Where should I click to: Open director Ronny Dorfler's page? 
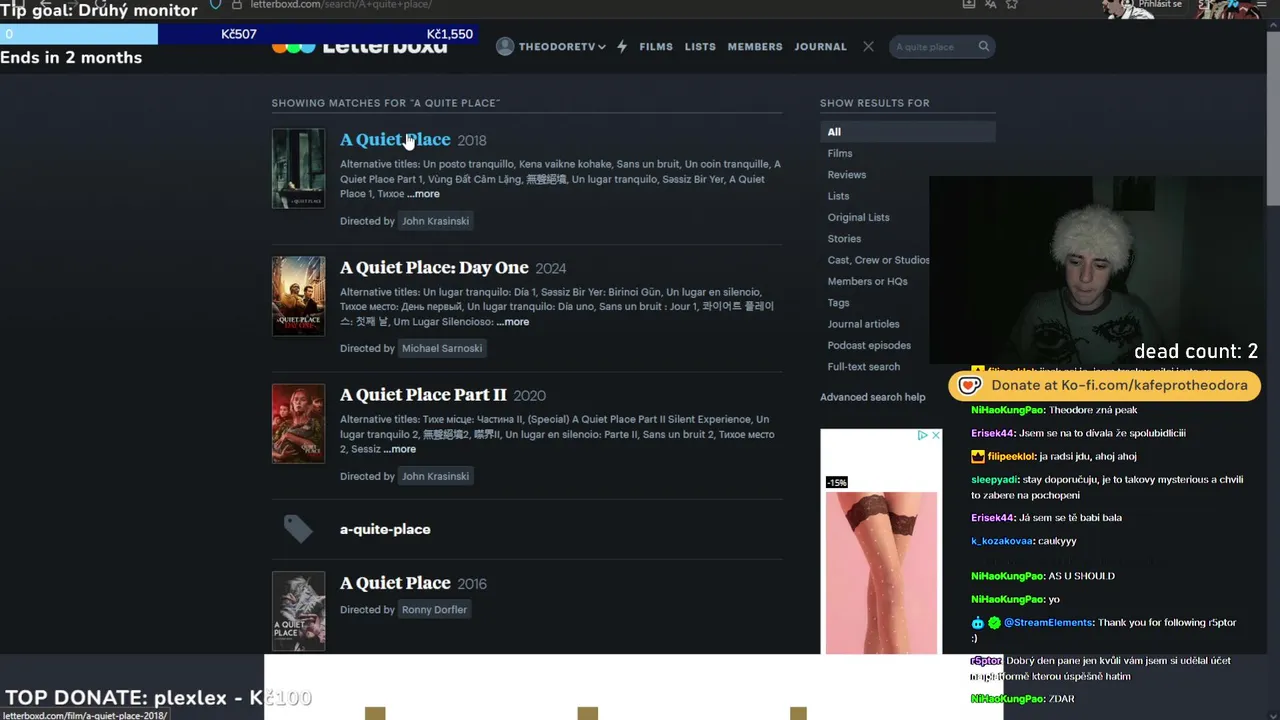click(434, 610)
